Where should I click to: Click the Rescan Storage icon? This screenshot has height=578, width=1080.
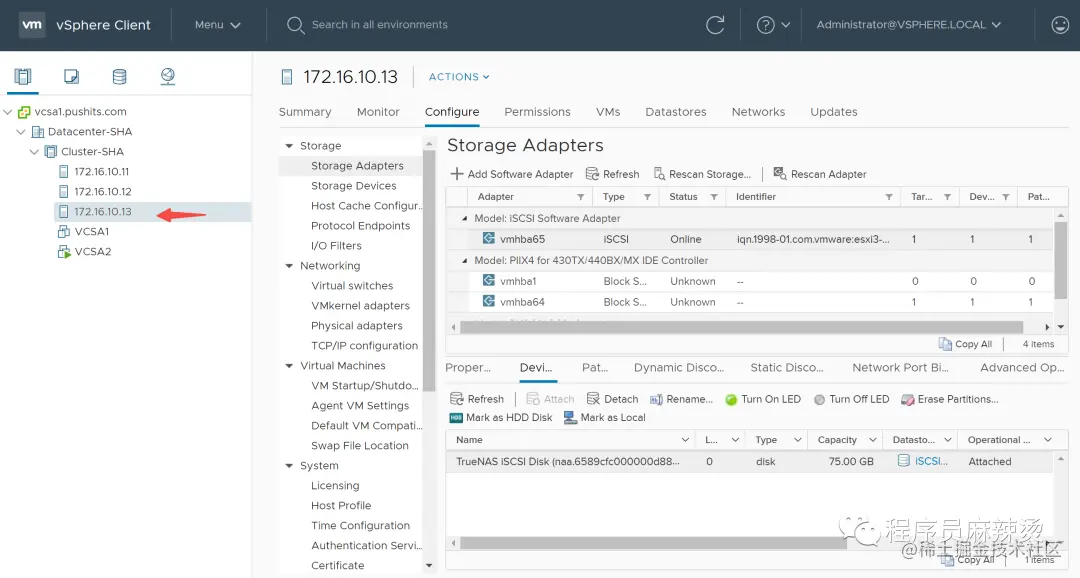click(x=659, y=174)
